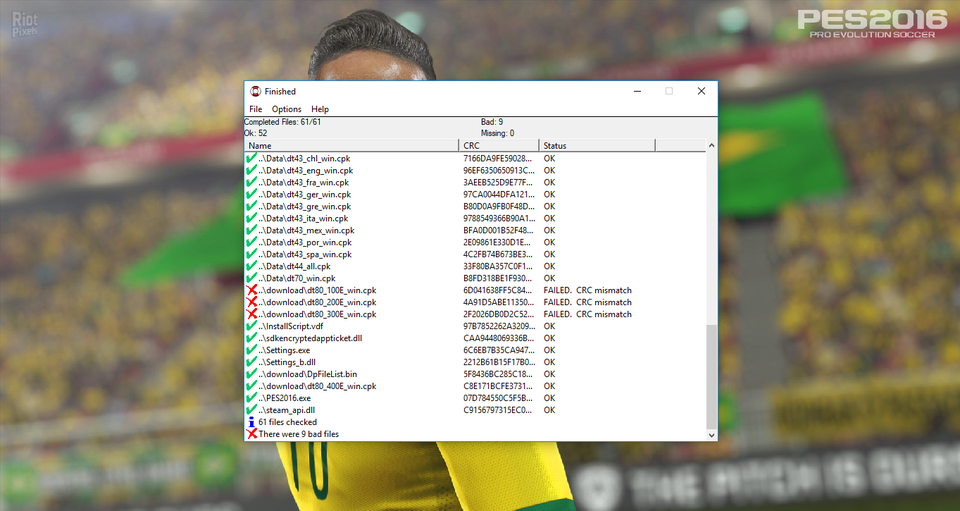The image size is (960, 511).
Task: Select the ..\Data\dt43_mex_win.cpk file name
Action: tap(306, 231)
